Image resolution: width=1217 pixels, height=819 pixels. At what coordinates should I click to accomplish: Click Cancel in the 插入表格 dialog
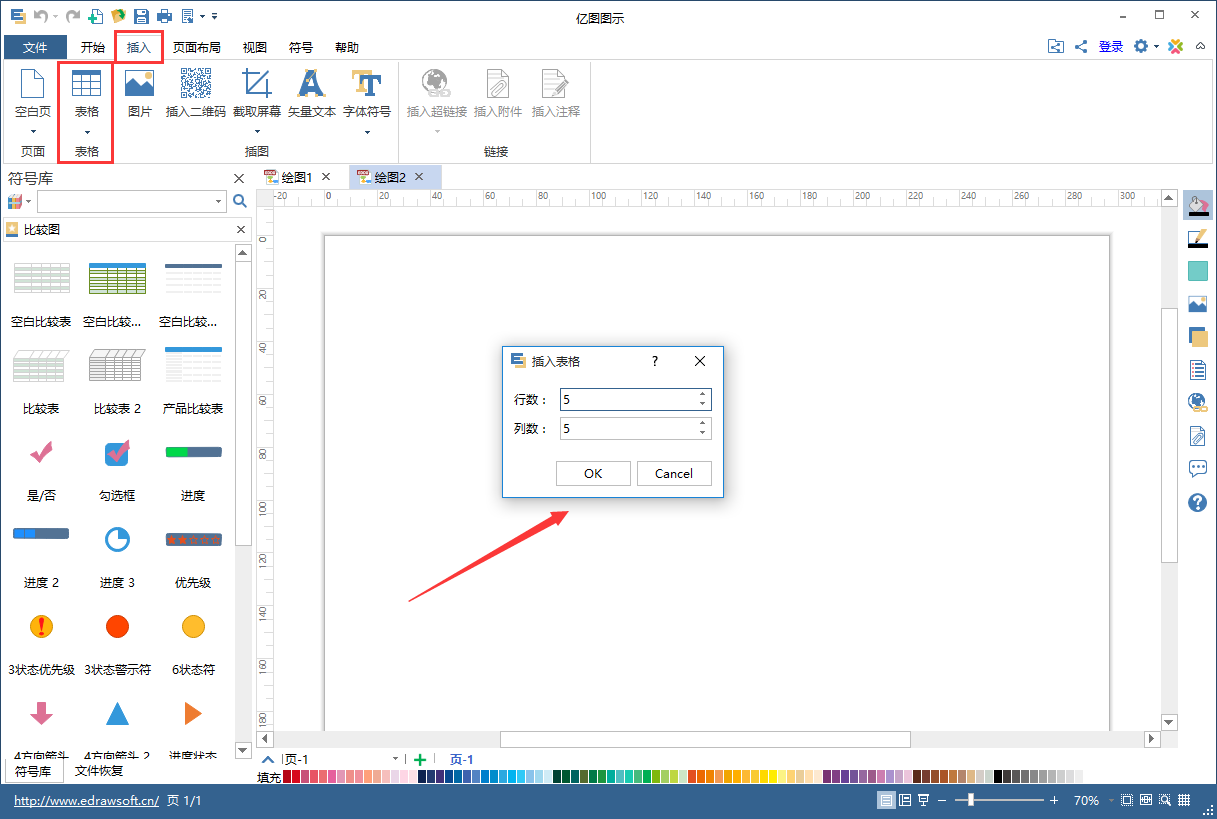[x=674, y=473]
